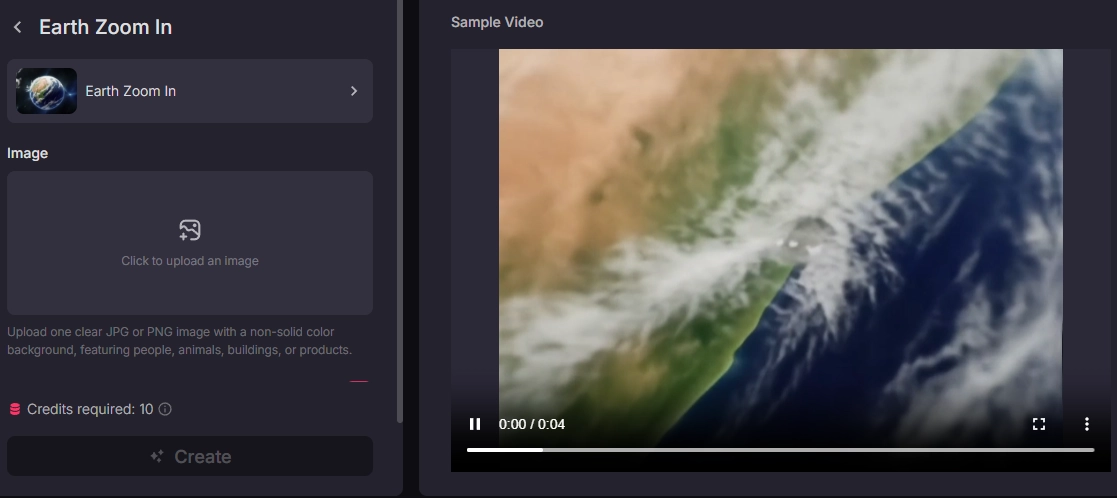Pause the sample video
Screen dimensions: 1117x498
click(475, 425)
